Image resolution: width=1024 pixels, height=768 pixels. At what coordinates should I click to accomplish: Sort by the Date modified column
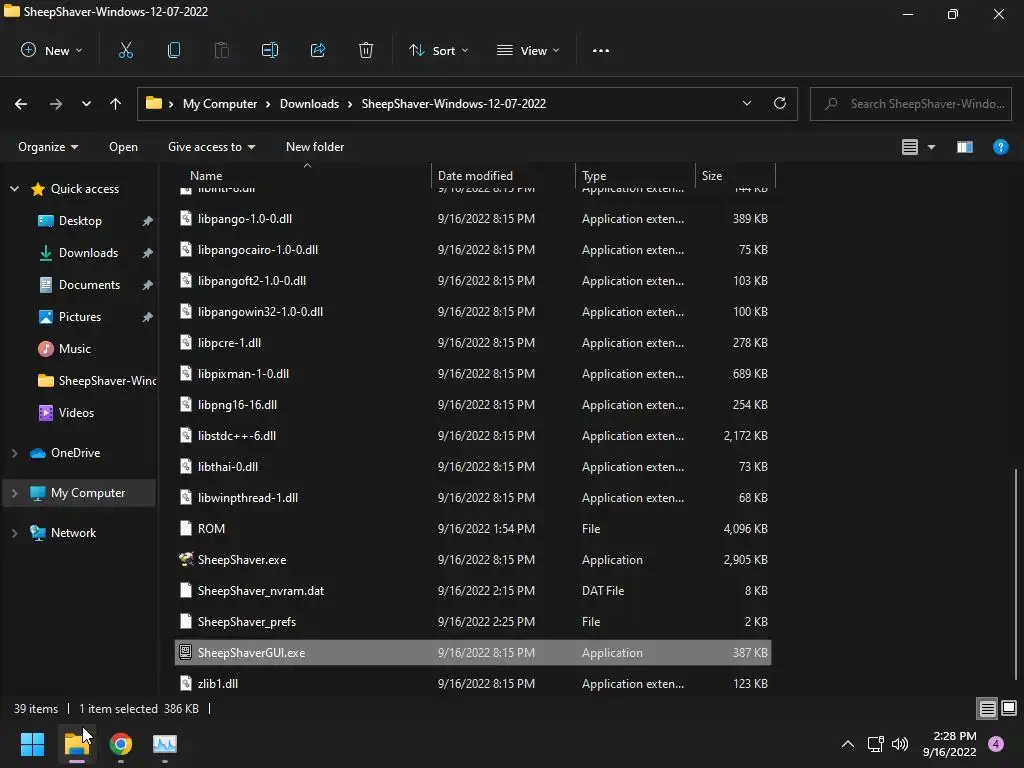point(475,176)
